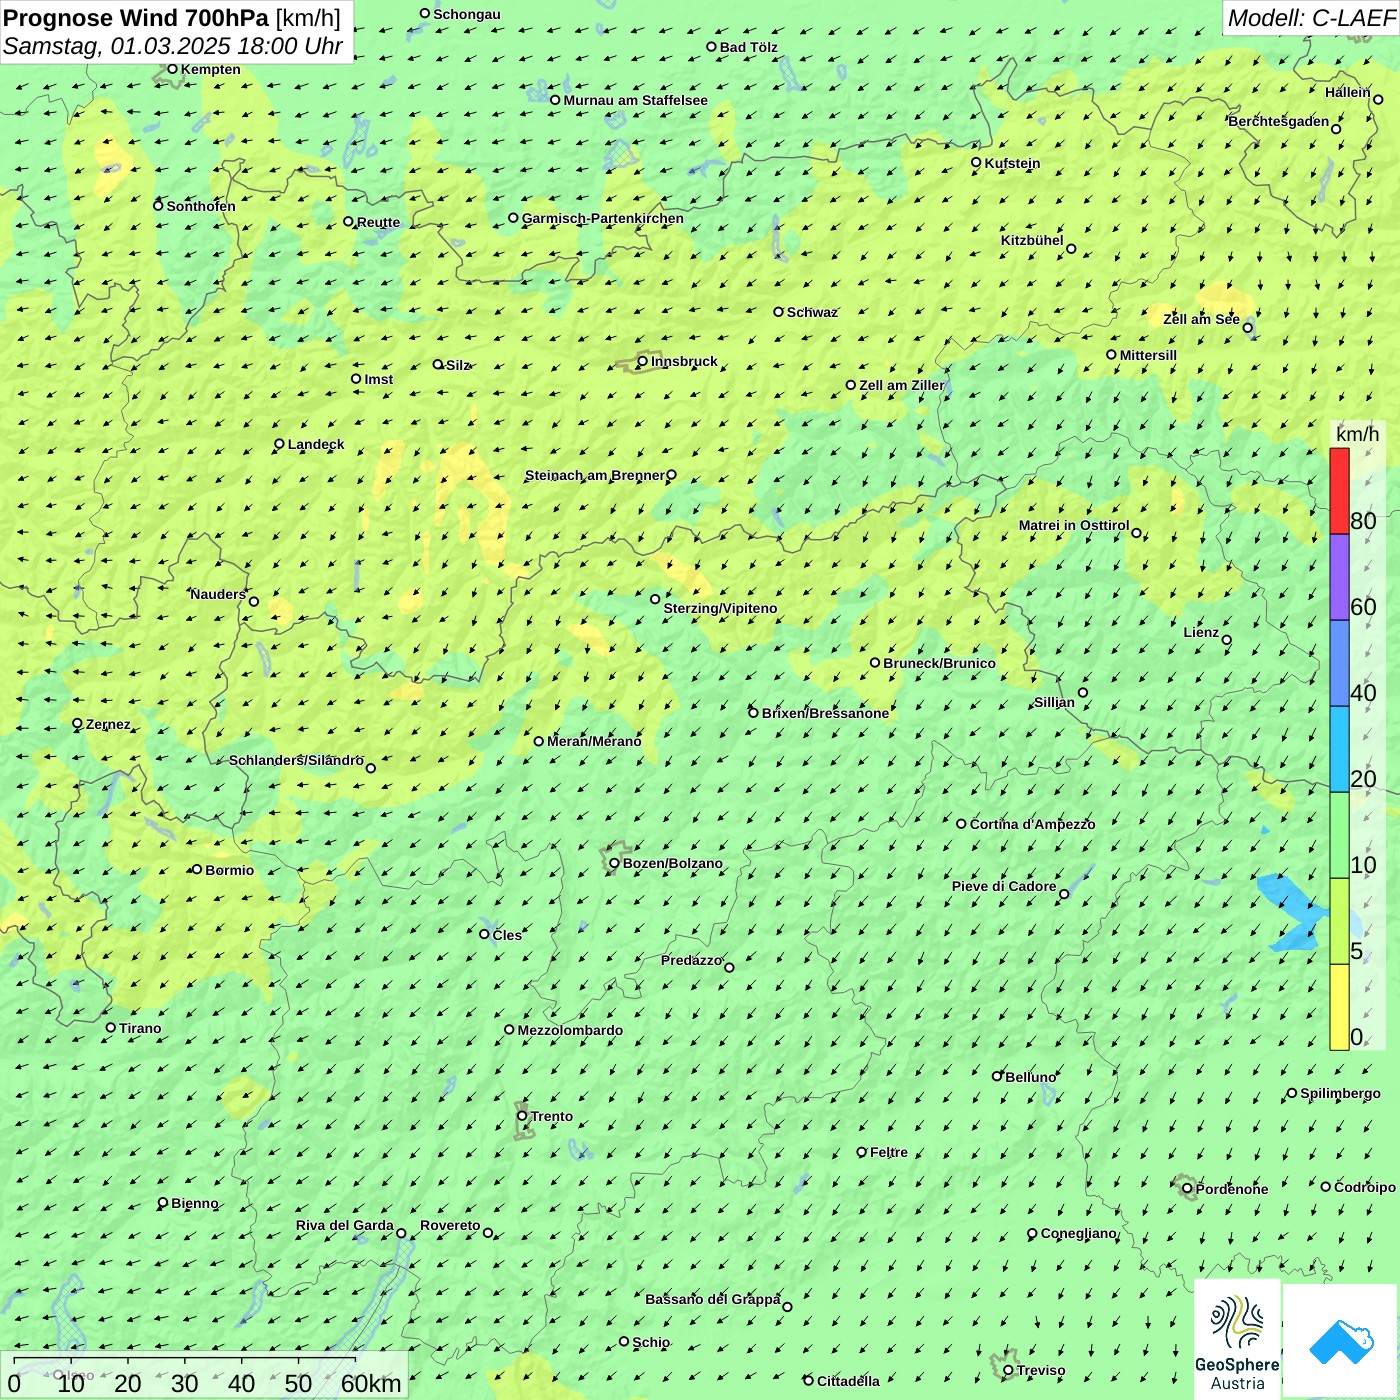Click the 'Bassano del Grappa' label

[713, 1299]
